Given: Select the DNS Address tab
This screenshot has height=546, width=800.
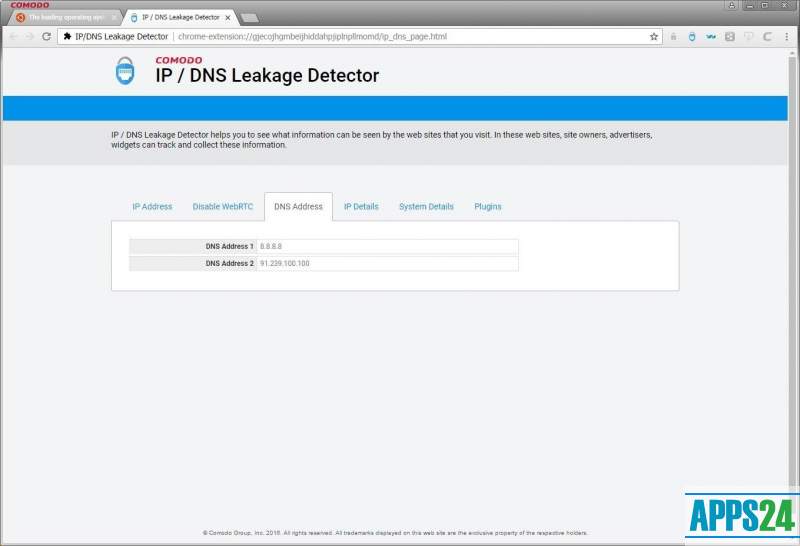Looking at the screenshot, I should coord(298,207).
